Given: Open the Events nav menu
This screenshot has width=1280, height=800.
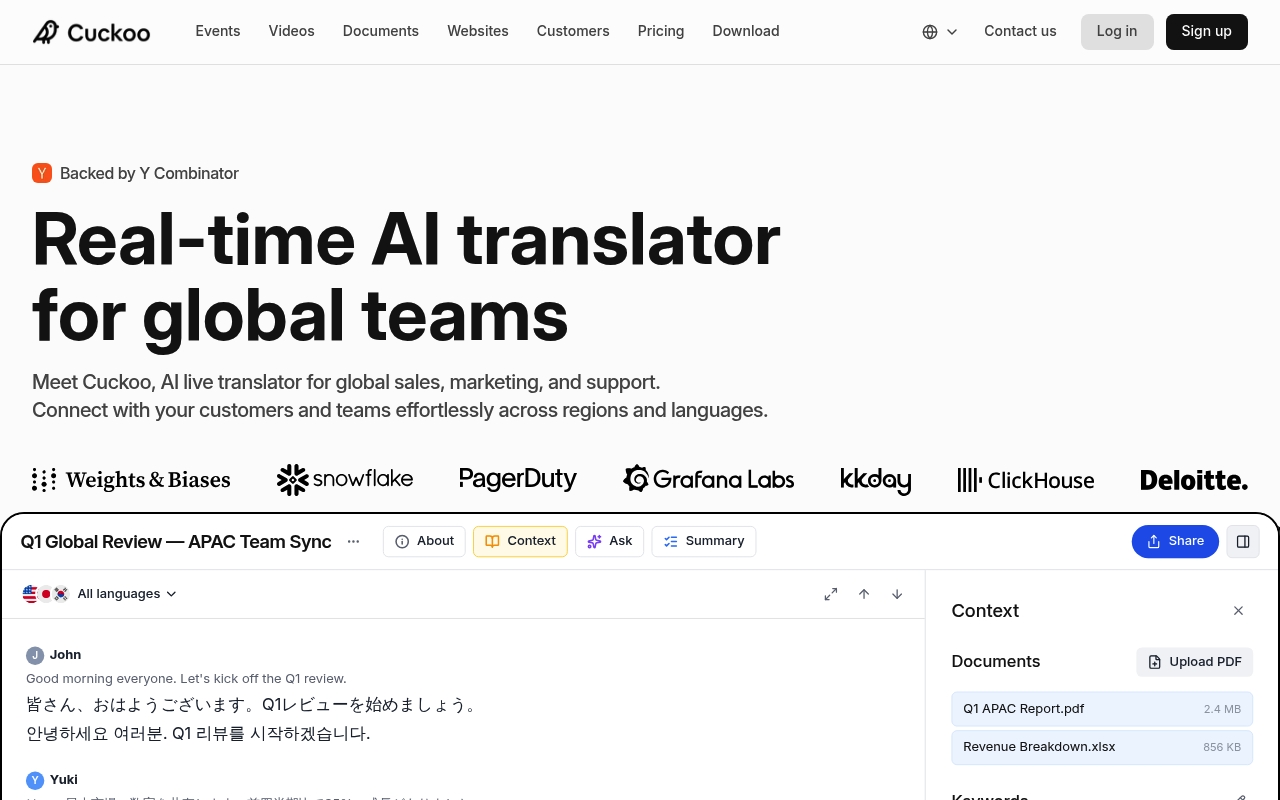Looking at the screenshot, I should (218, 31).
